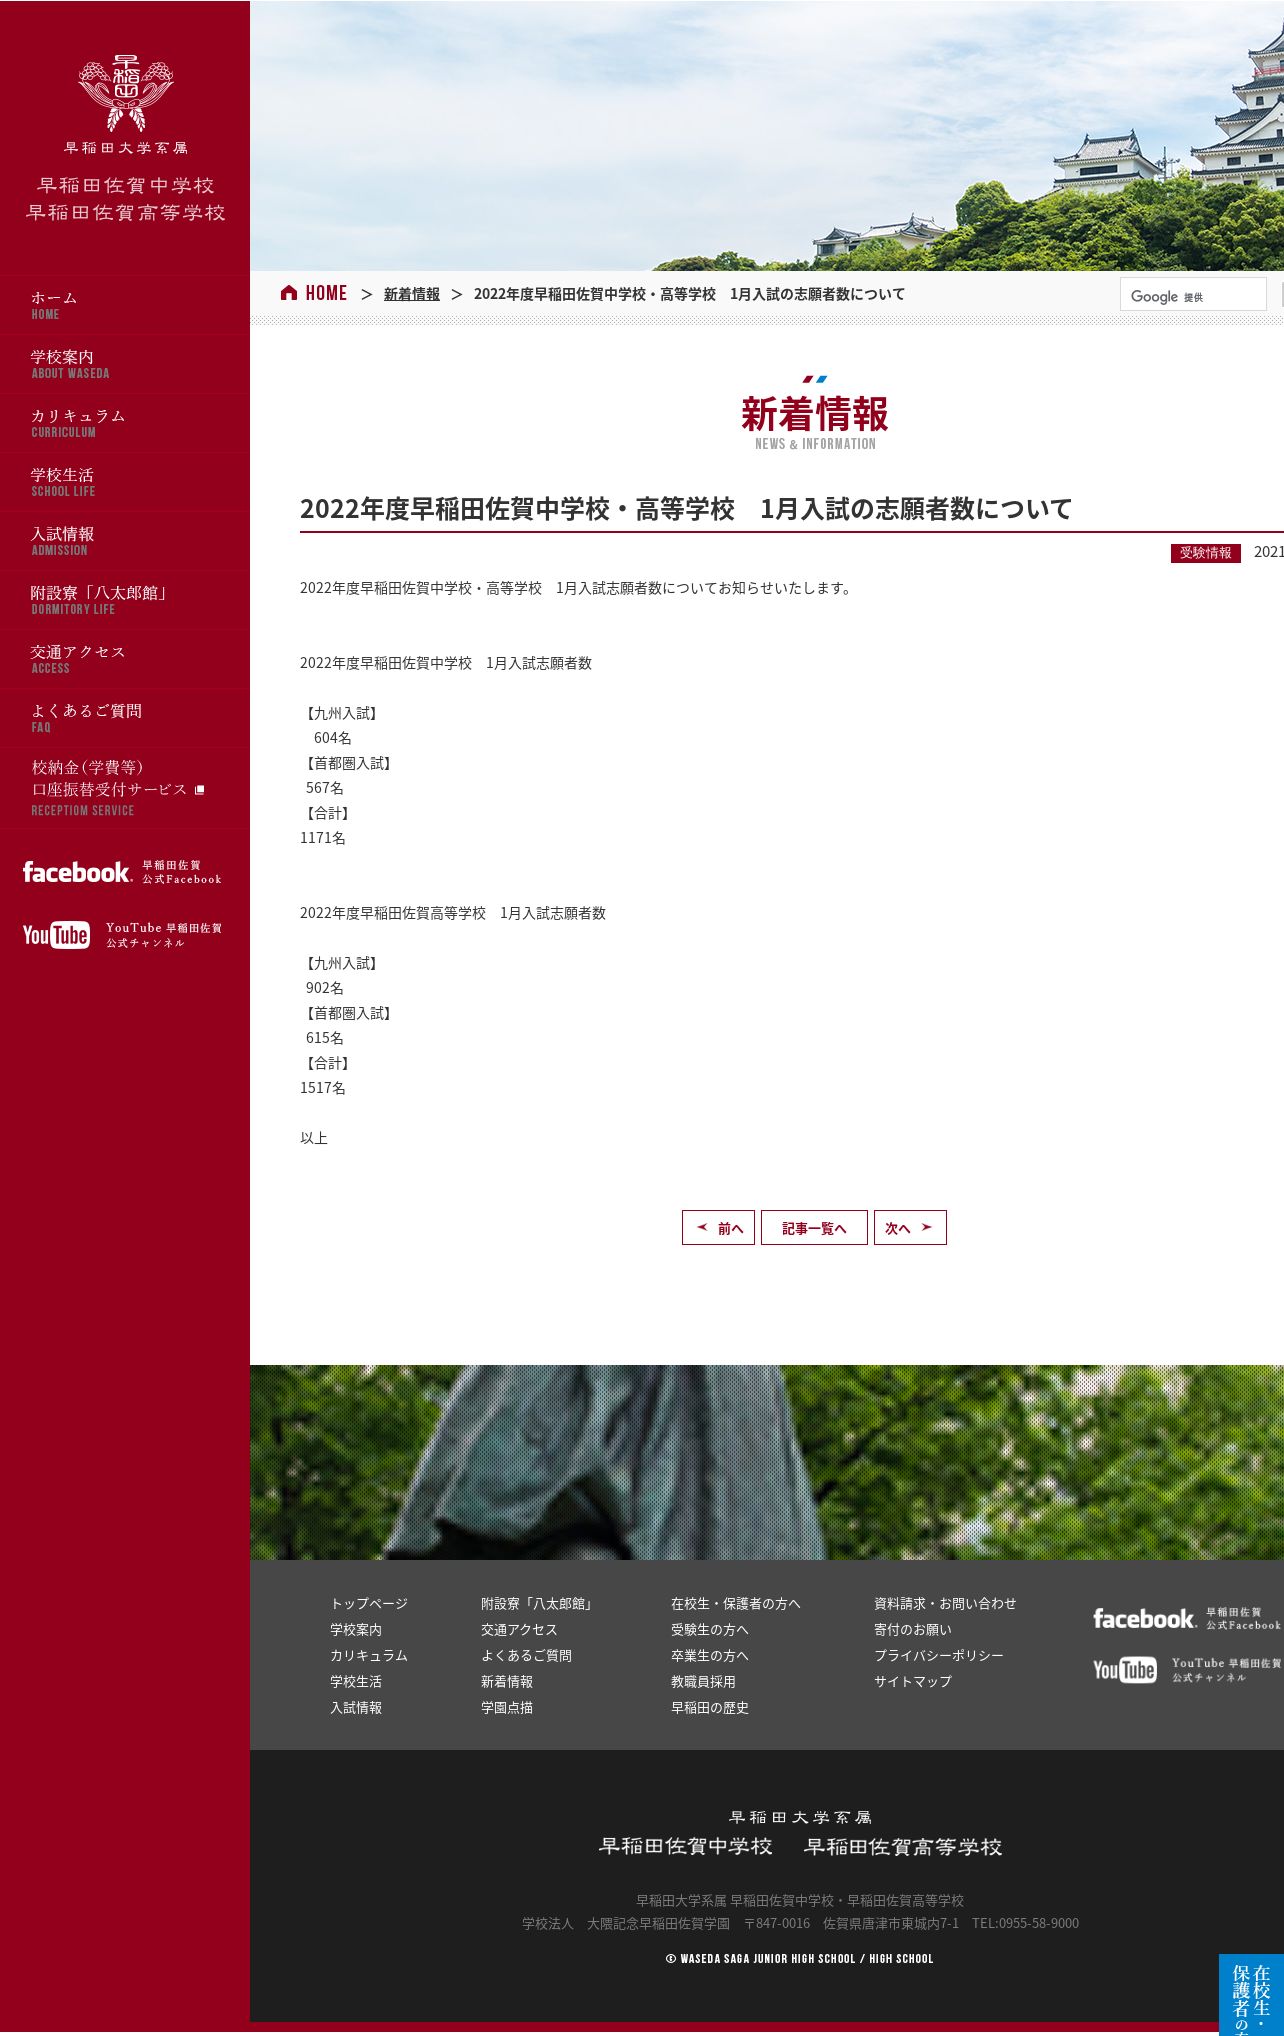The image size is (1284, 2036).
Task: Click junior high Kyushu count 604名
Action: [x=333, y=738]
